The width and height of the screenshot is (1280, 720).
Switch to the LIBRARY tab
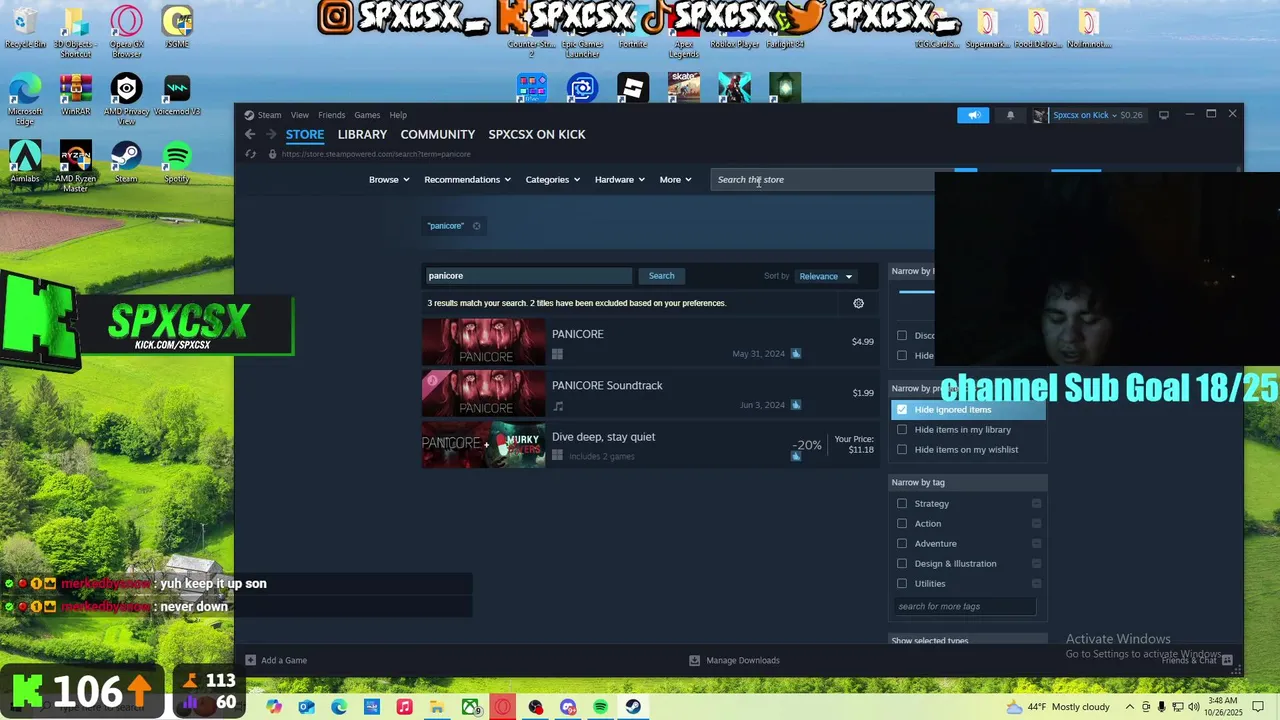pyautogui.click(x=362, y=134)
